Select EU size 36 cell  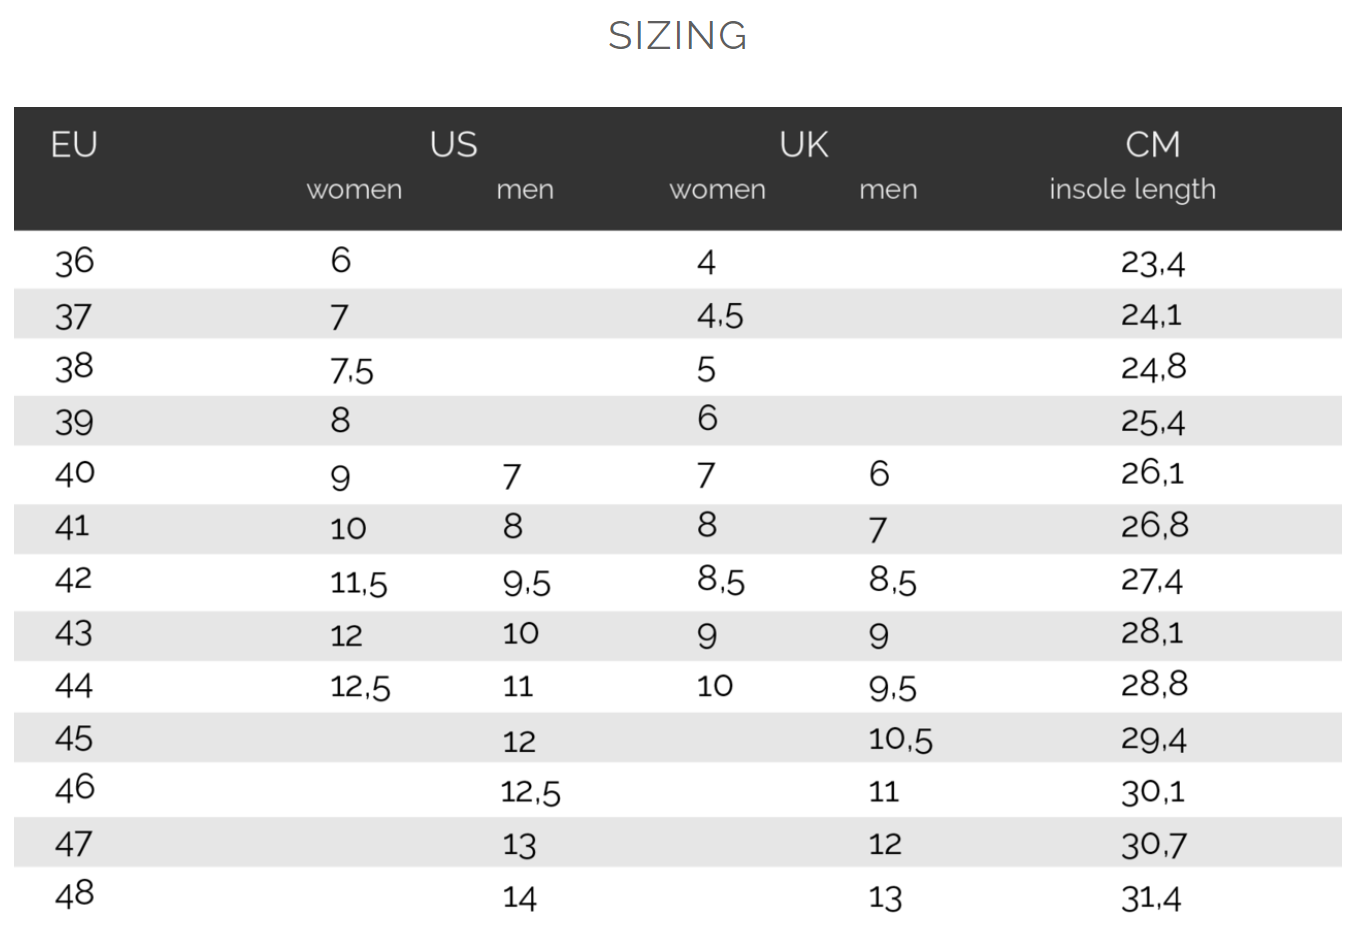[x=74, y=262]
